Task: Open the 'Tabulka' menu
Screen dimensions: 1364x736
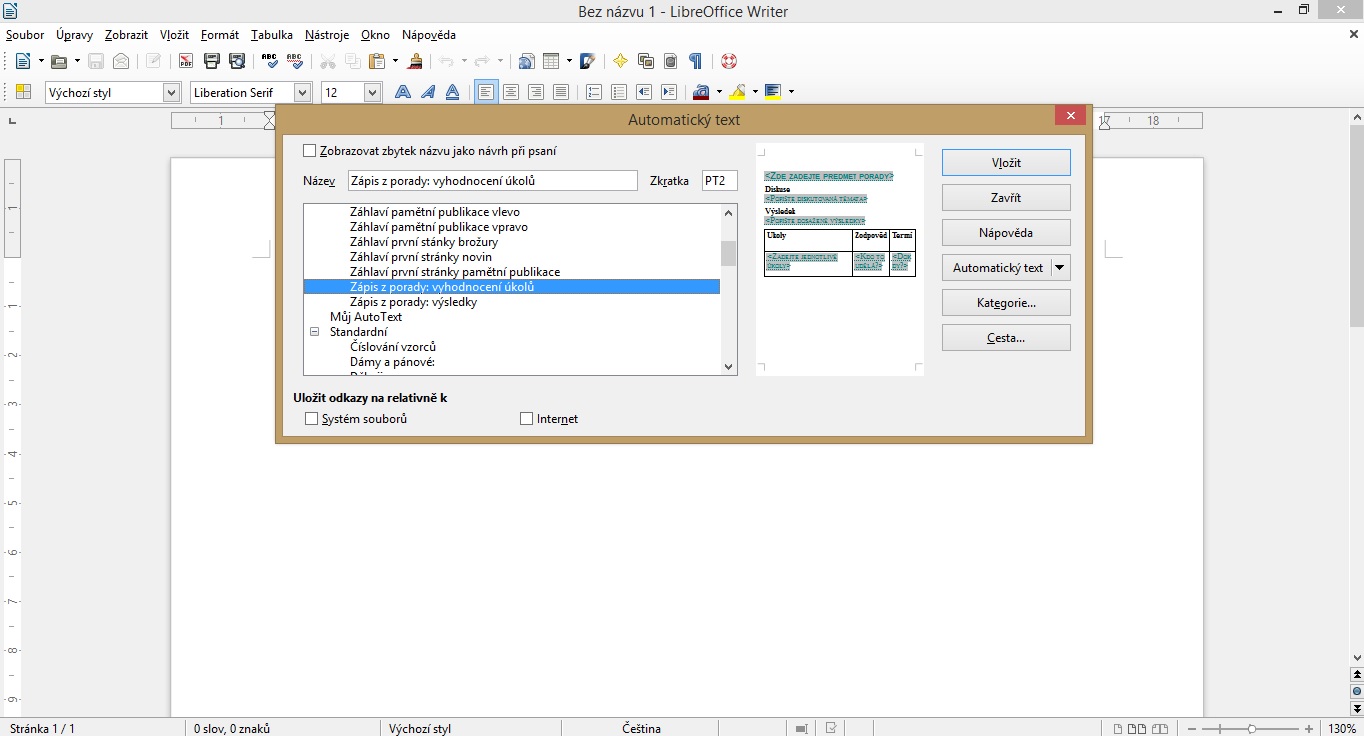Action: pyautogui.click(x=271, y=35)
